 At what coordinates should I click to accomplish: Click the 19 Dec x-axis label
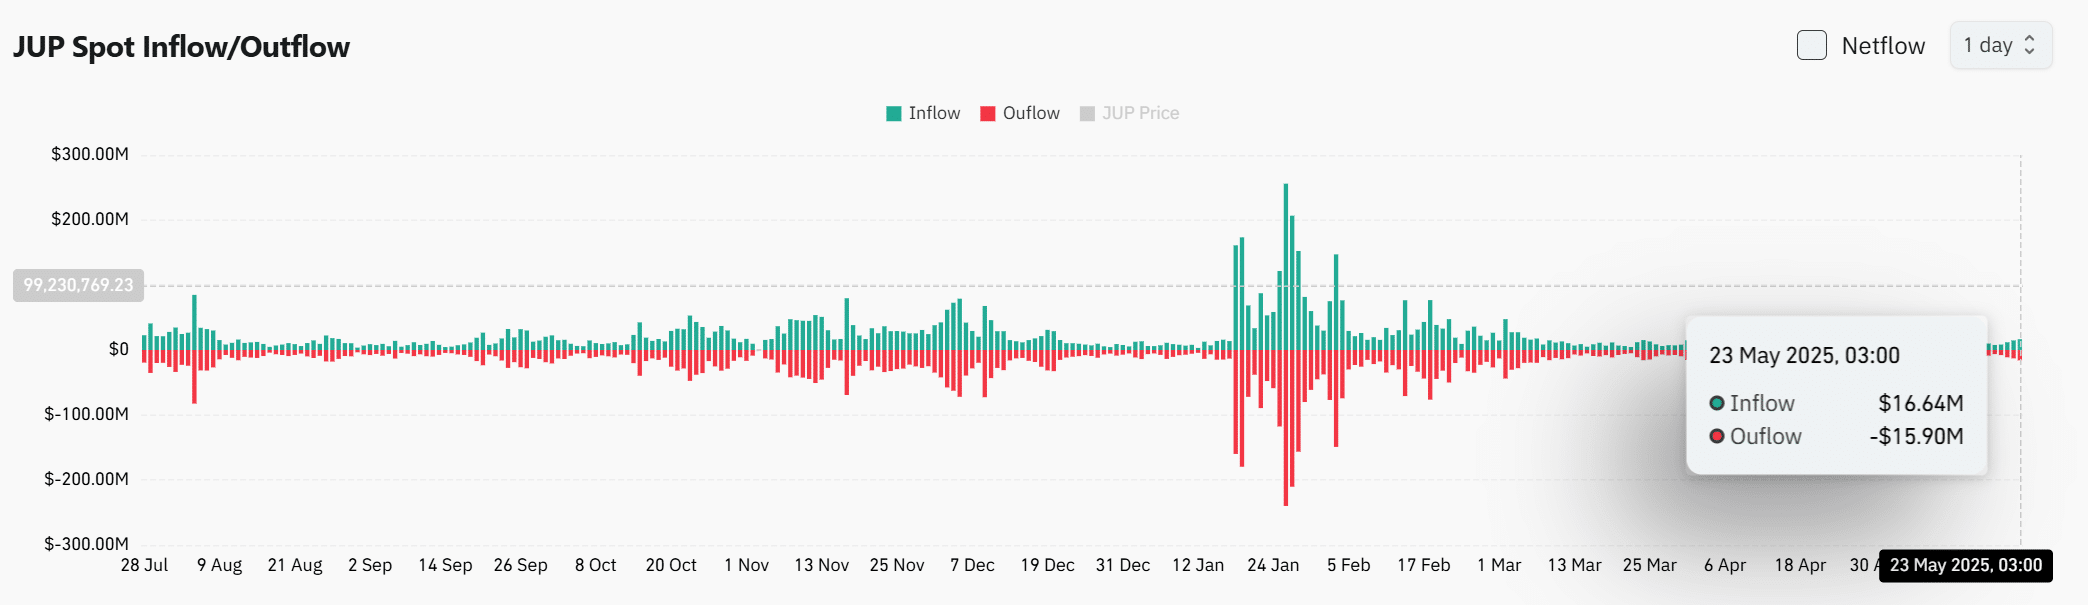click(1047, 565)
